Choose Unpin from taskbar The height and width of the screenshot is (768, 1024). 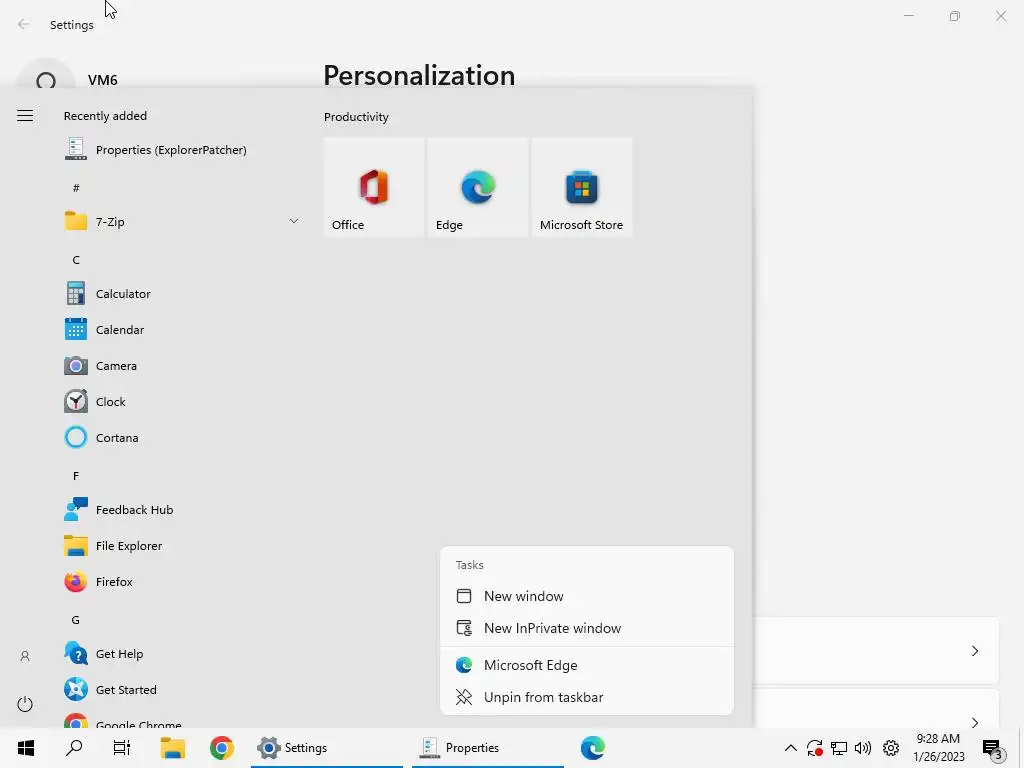[x=586, y=697]
